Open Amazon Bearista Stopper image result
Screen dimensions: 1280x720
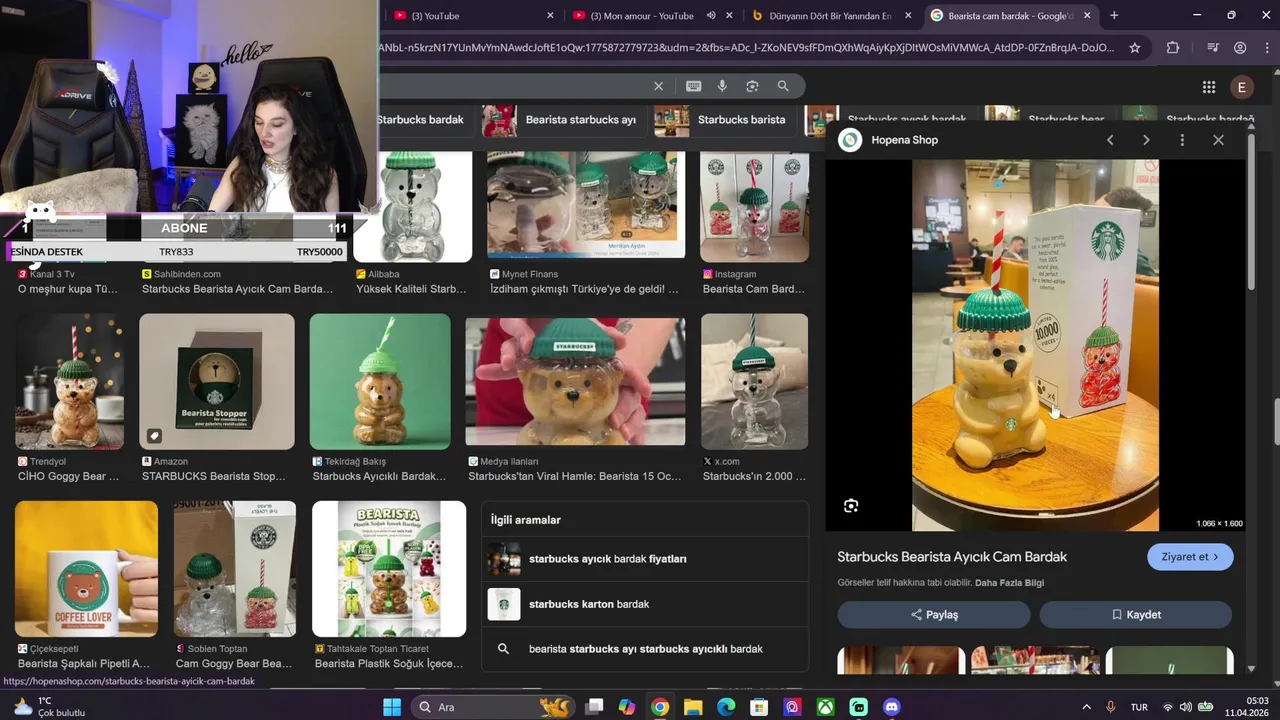pyautogui.click(x=217, y=382)
